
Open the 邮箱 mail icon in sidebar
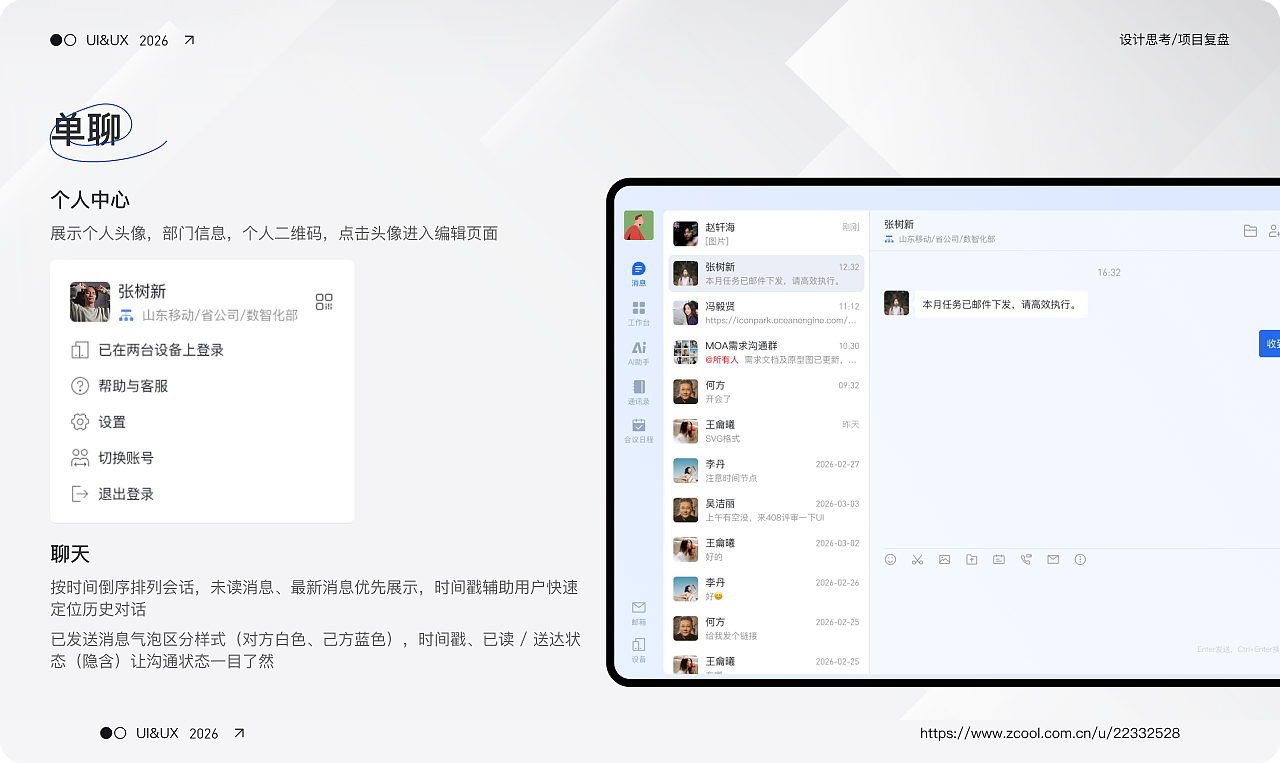pyautogui.click(x=639, y=607)
